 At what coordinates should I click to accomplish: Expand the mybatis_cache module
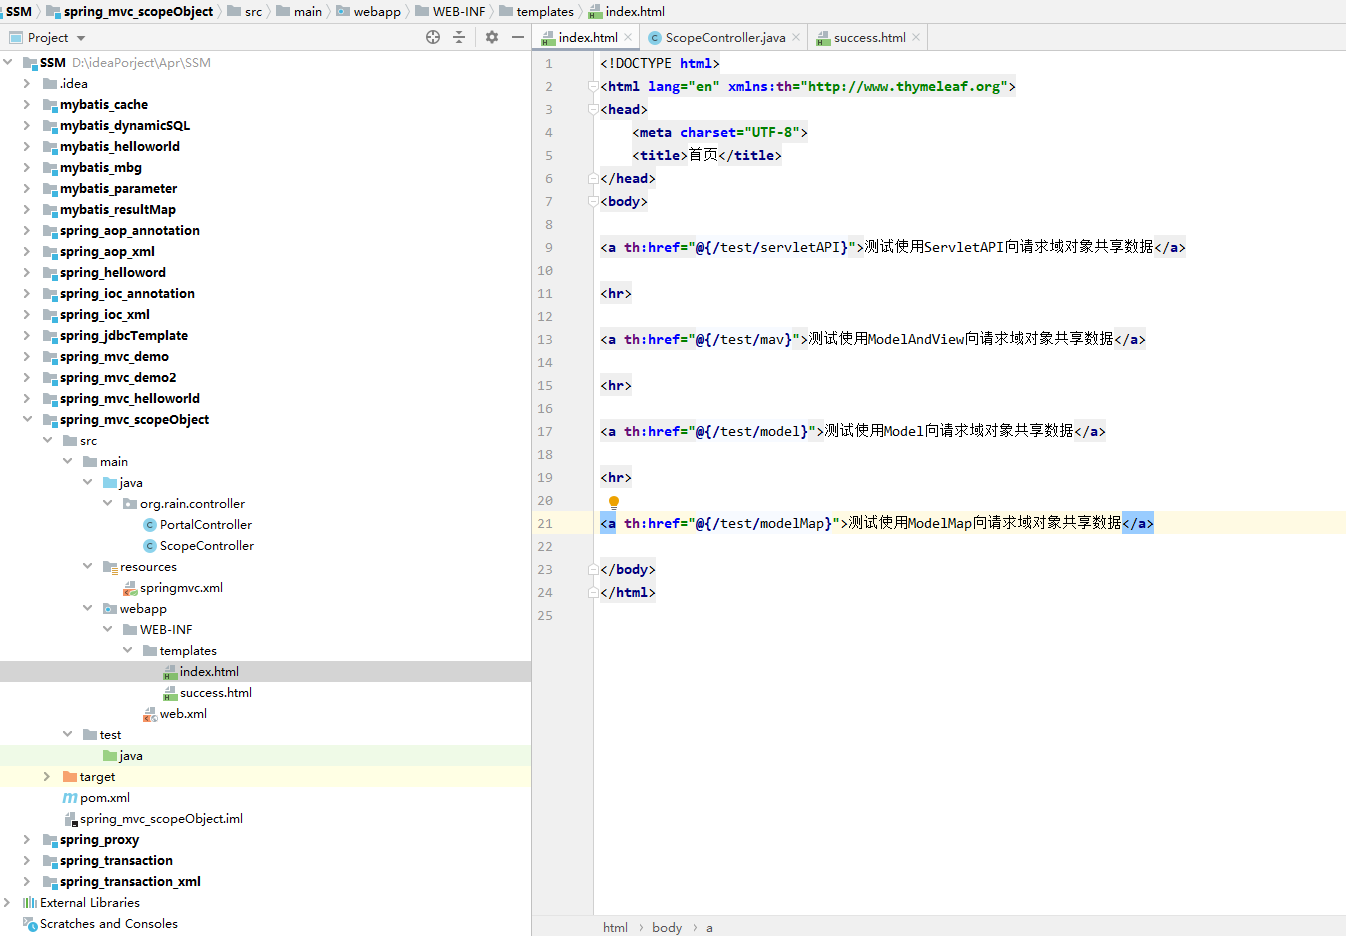[27, 104]
